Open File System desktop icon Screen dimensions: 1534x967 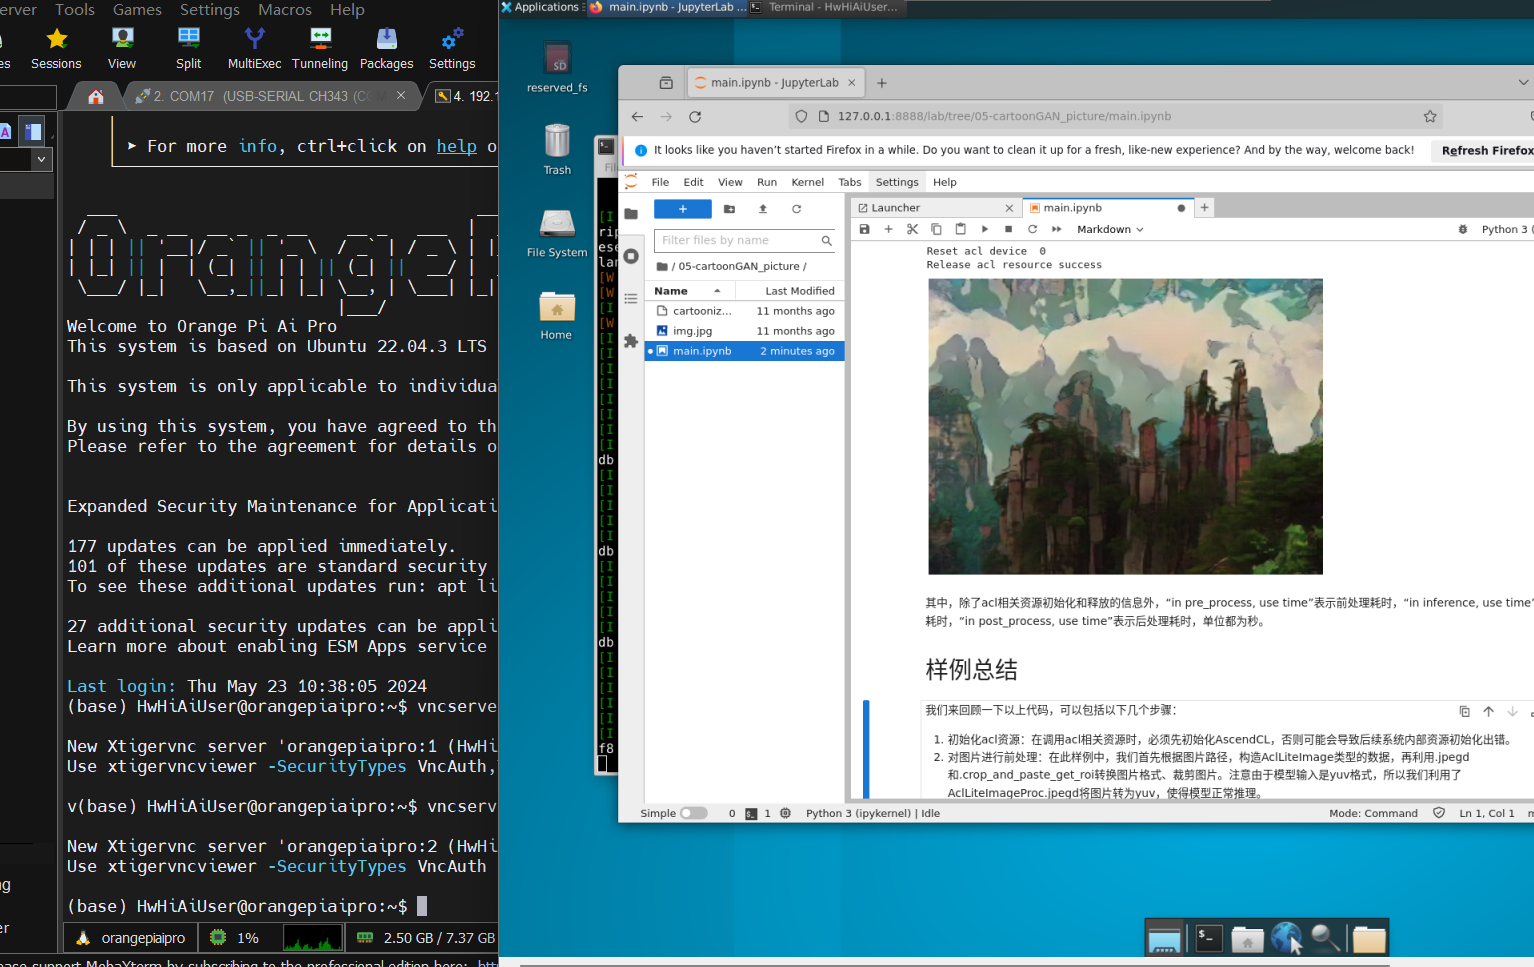coord(557,233)
